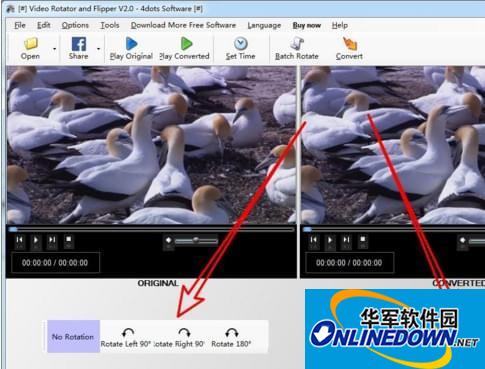485x369 pixels.
Task: Open the Options menu
Action: [75, 25]
